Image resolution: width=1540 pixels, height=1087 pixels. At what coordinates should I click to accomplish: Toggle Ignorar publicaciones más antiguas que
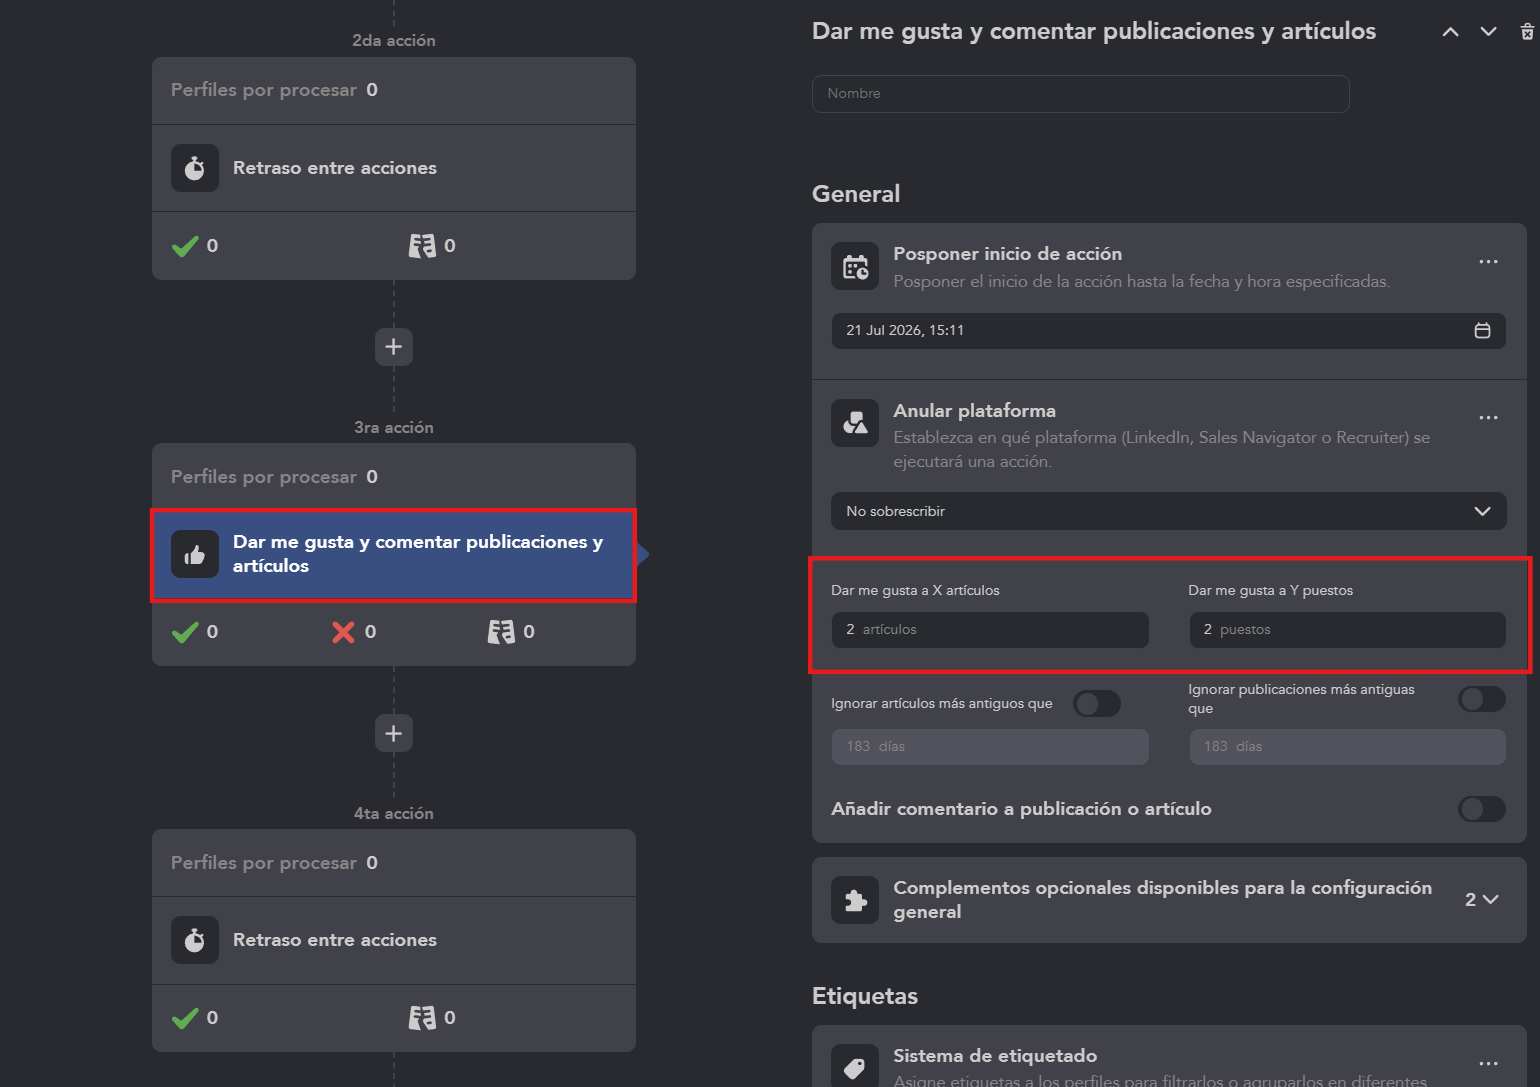tap(1482, 699)
